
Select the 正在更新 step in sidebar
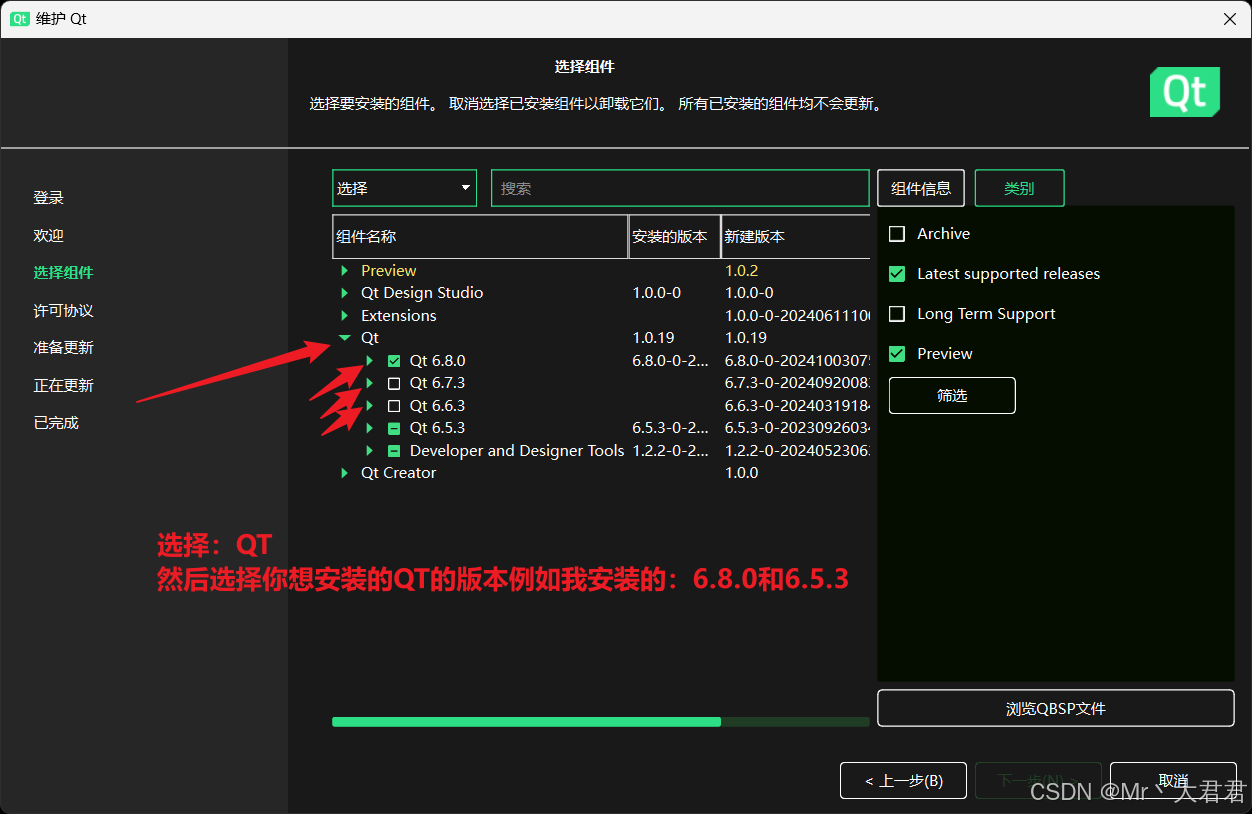pyautogui.click(x=63, y=386)
